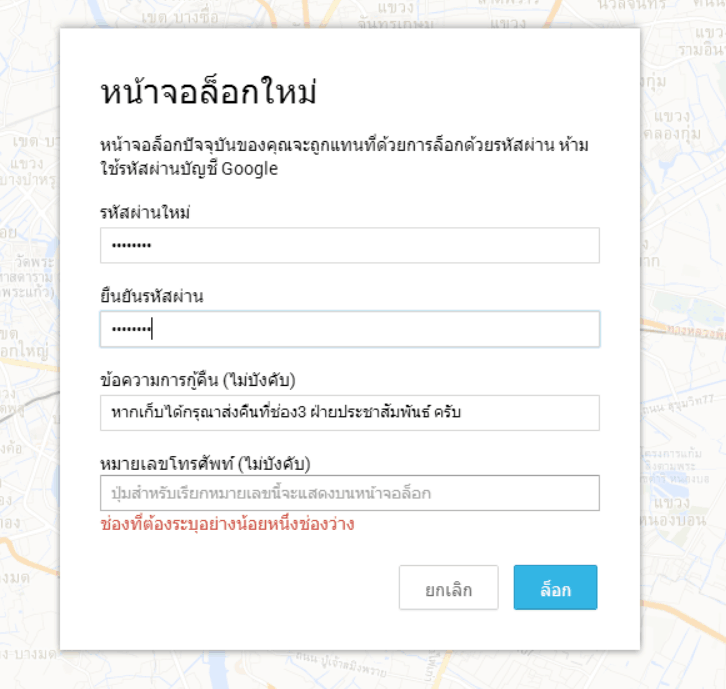Click the red validation error message

[x=228, y=524]
